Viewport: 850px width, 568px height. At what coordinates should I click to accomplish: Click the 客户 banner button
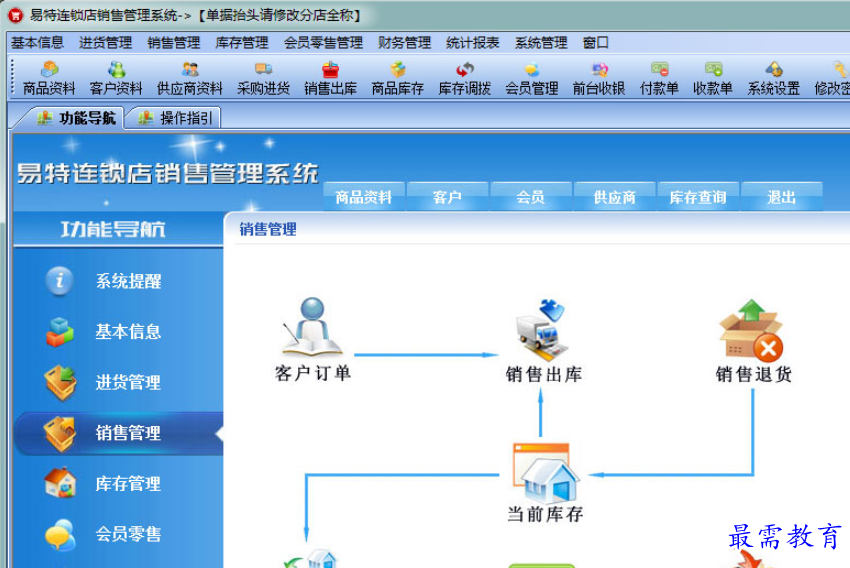(447, 197)
